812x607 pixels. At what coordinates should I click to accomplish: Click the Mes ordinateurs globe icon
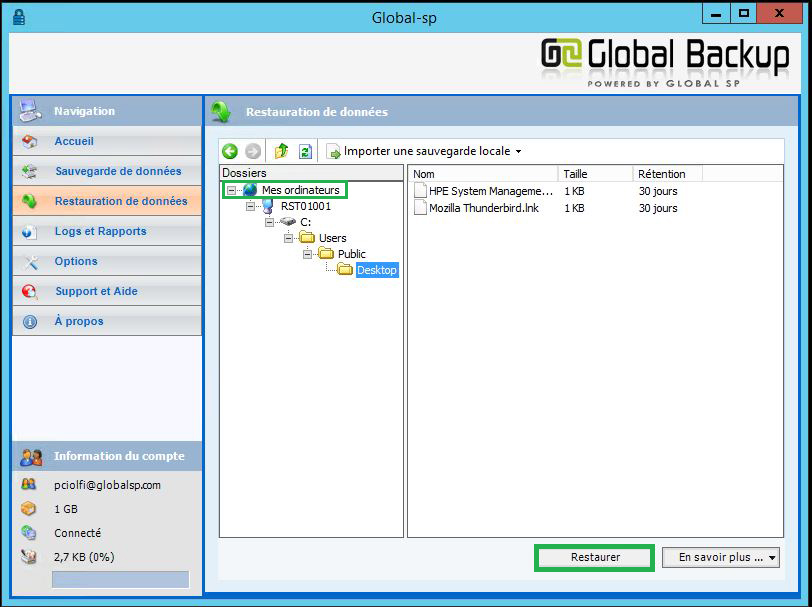point(250,190)
